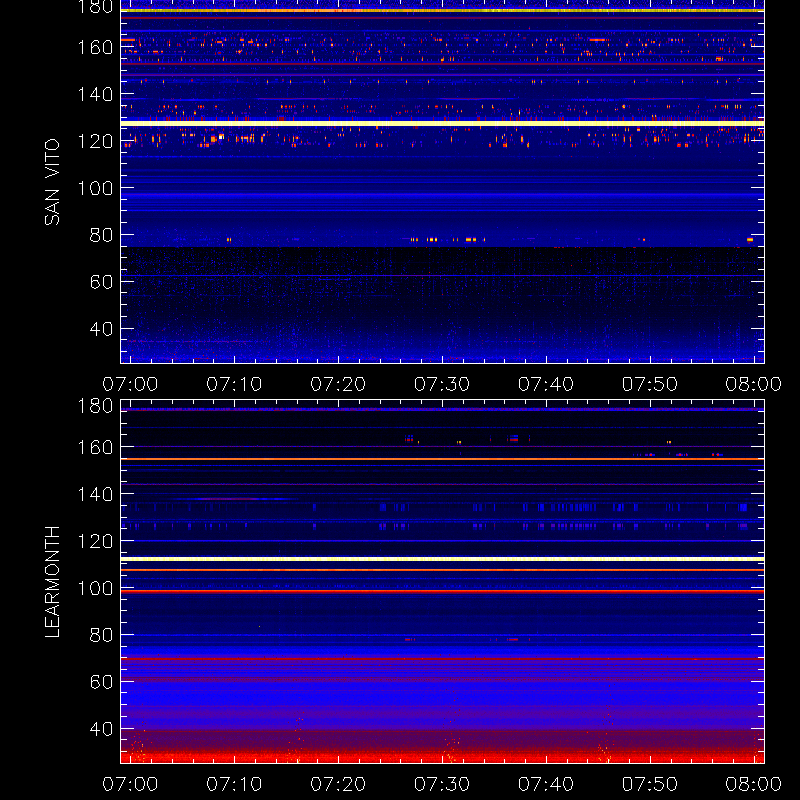This screenshot has width=800, height=800.
Task: Click 07:30 time label under SAN VITO plot
Action: tap(442, 384)
